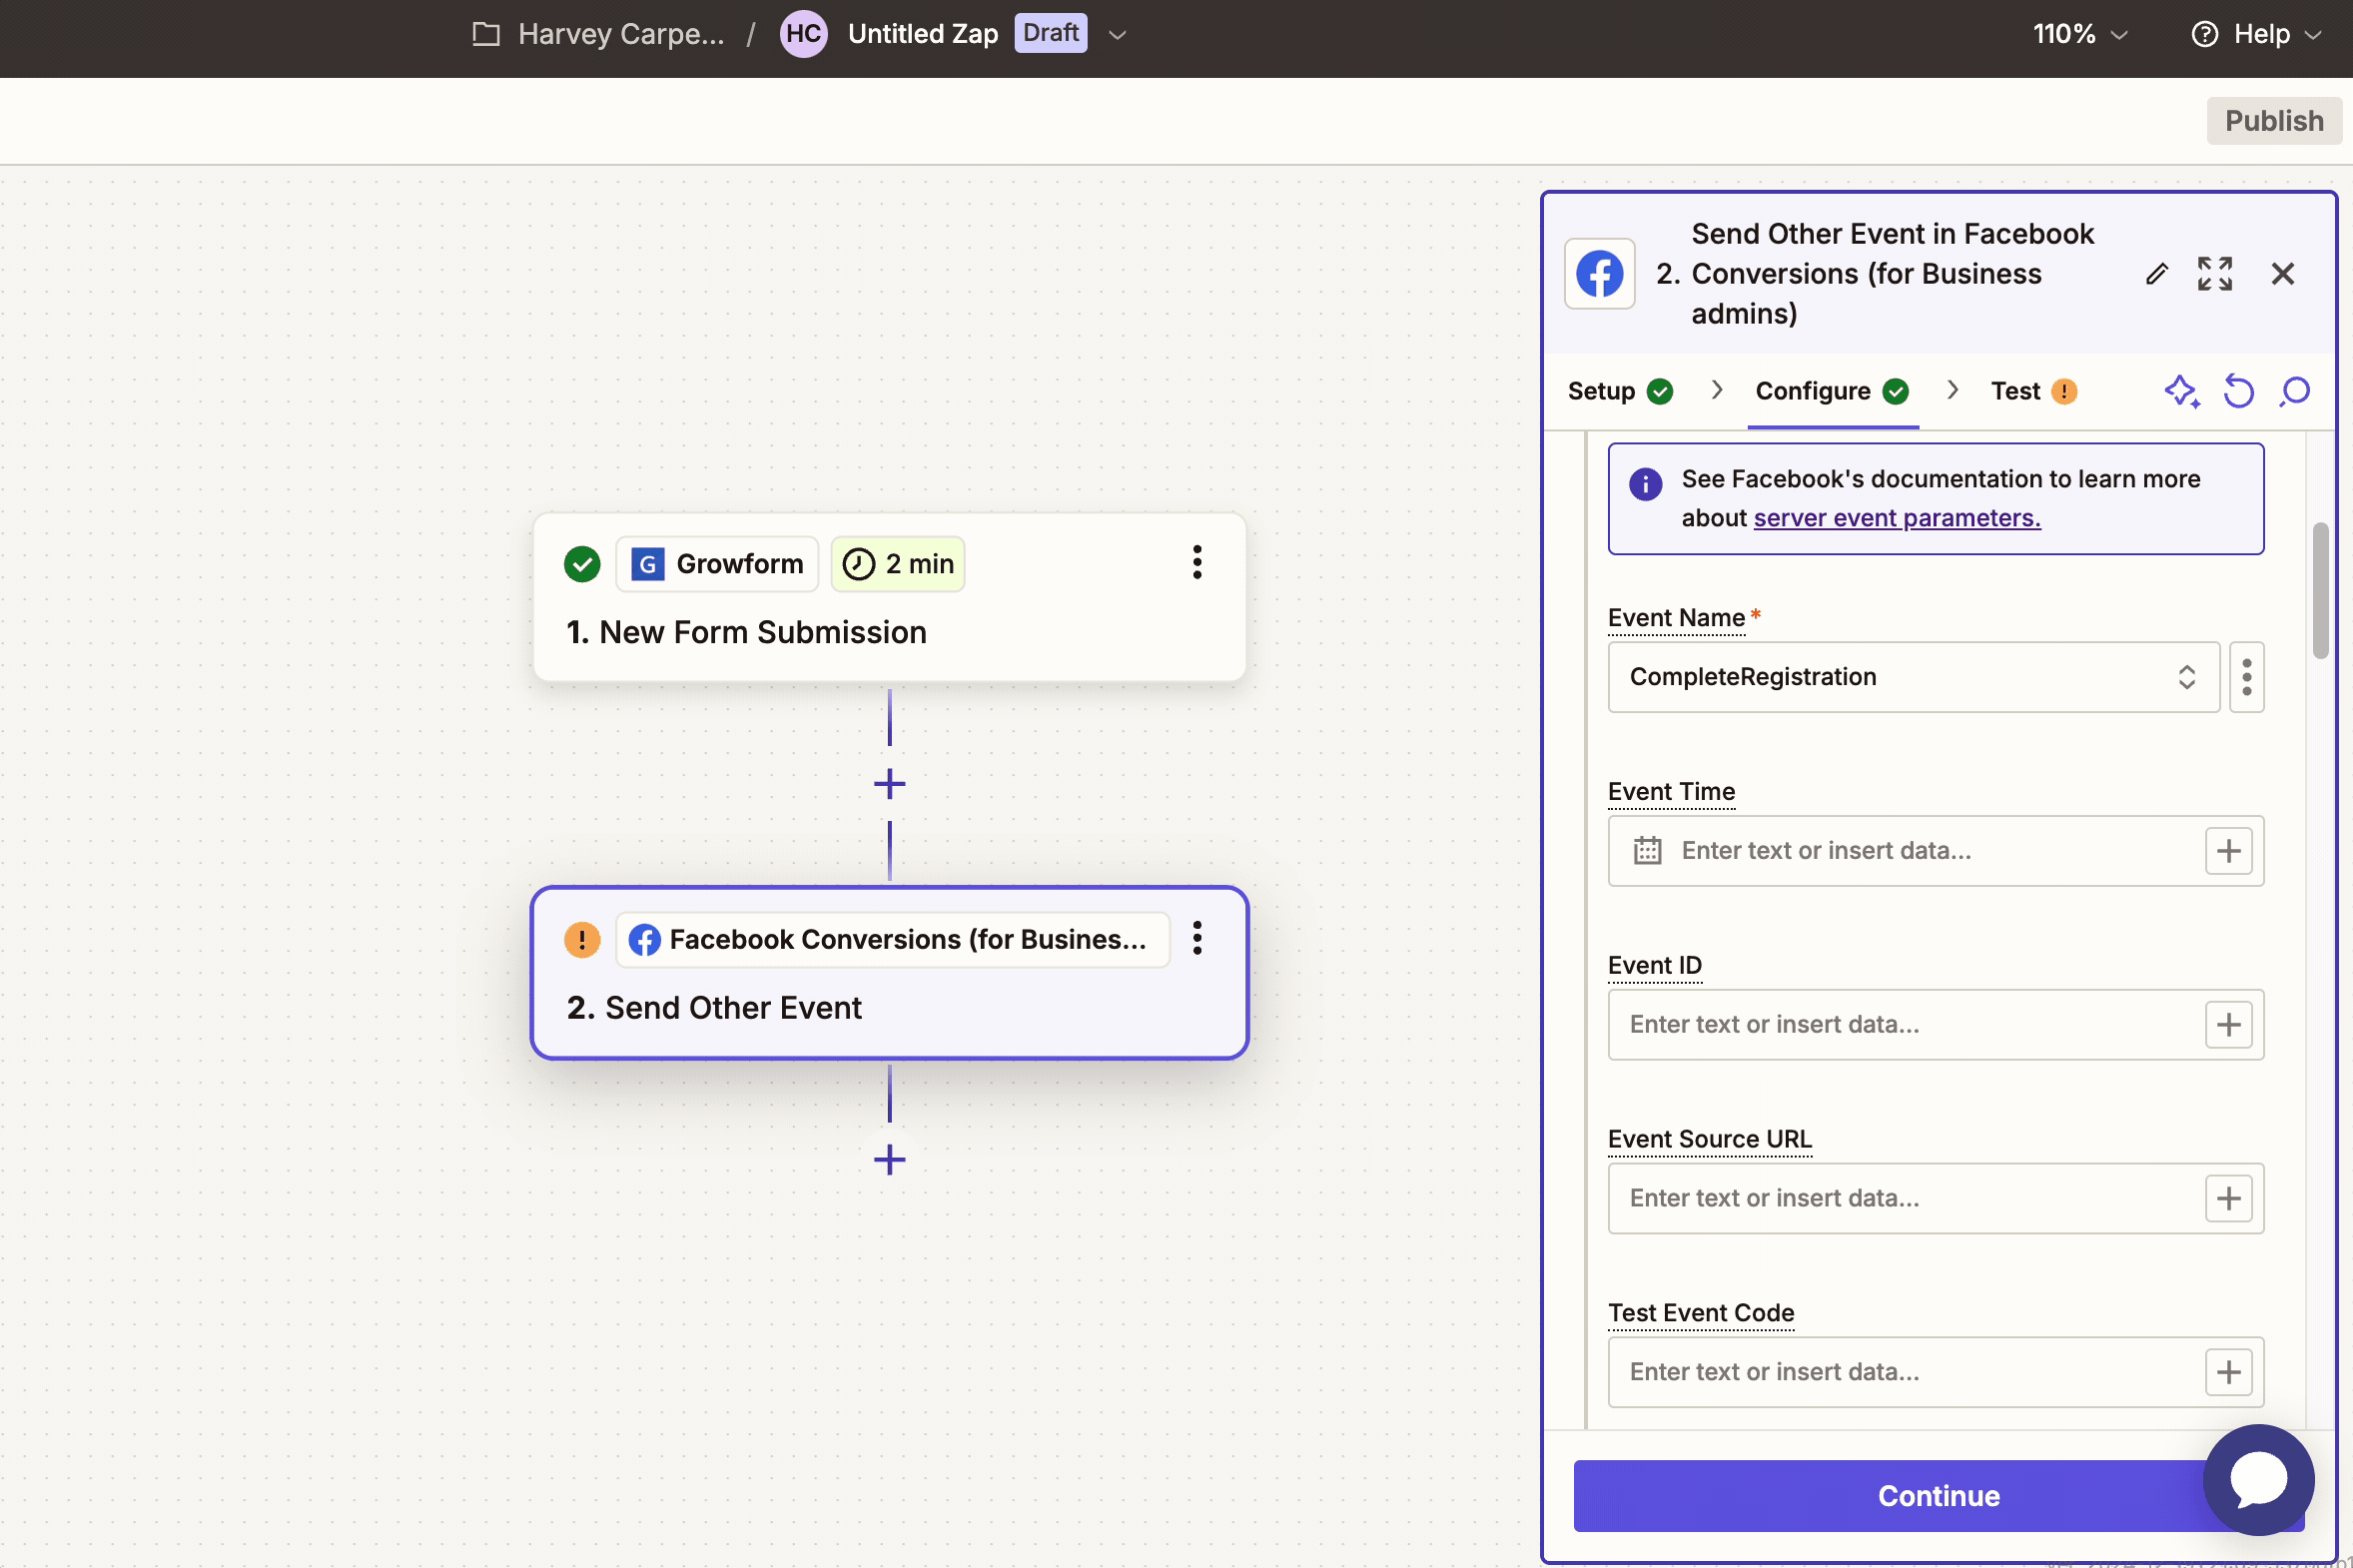The width and height of the screenshot is (2353, 1568).
Task: Insert data with plus in Event Source URL
Action: click(x=2228, y=1199)
